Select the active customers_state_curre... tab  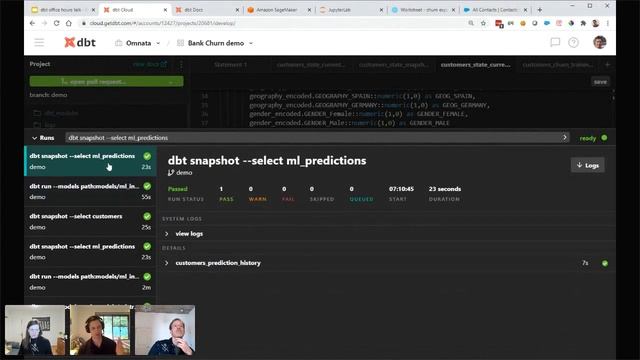[x=476, y=64]
